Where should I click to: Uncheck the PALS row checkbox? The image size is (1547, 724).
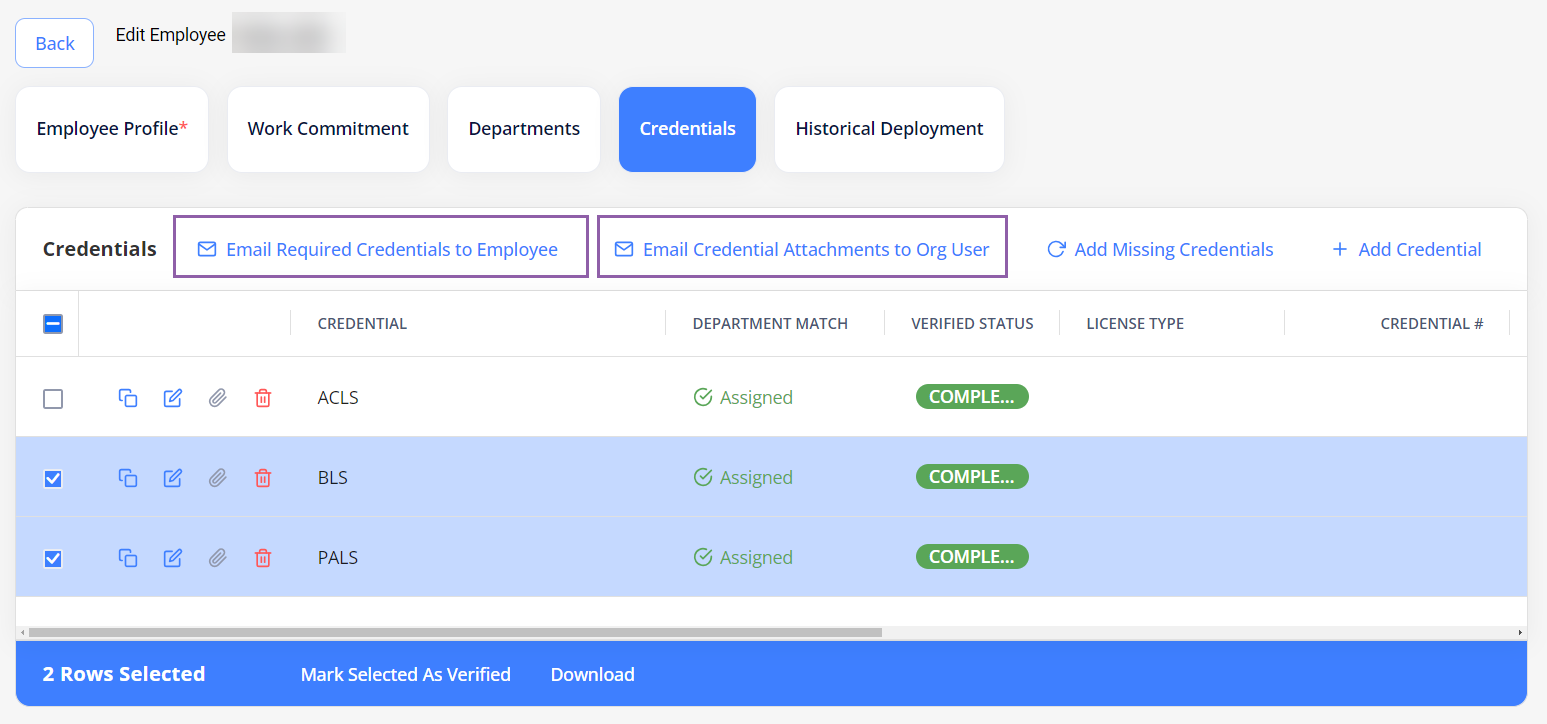pyautogui.click(x=53, y=559)
